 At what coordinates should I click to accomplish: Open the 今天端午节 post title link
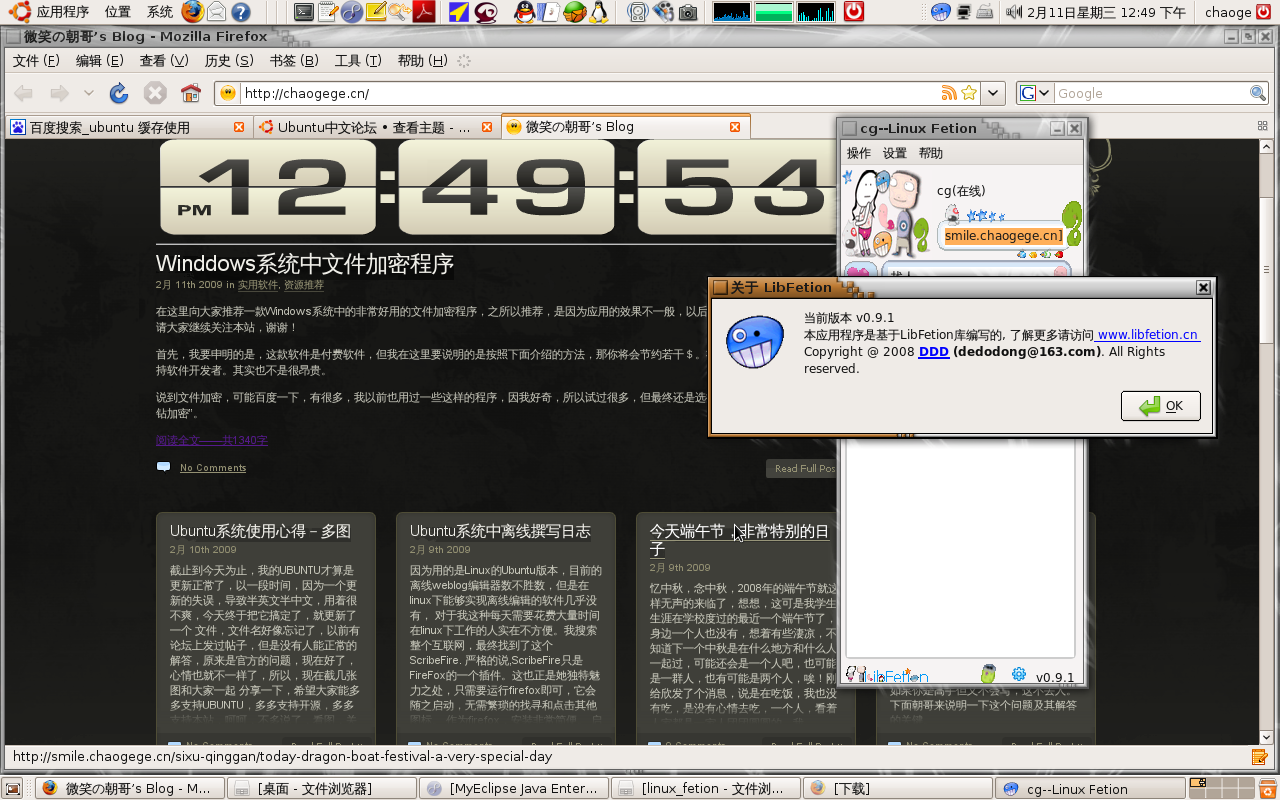[x=740, y=540]
